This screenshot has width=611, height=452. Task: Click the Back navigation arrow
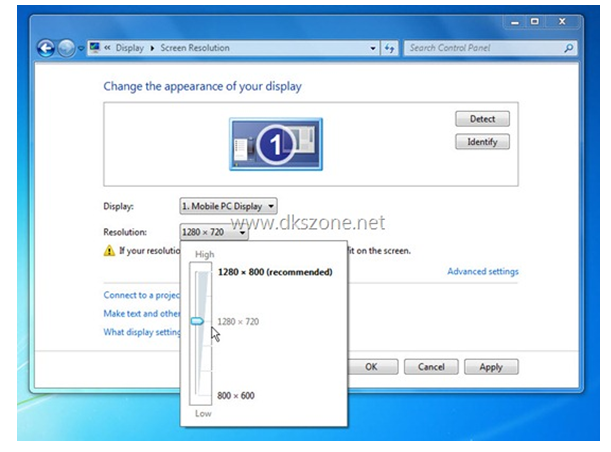[46, 49]
